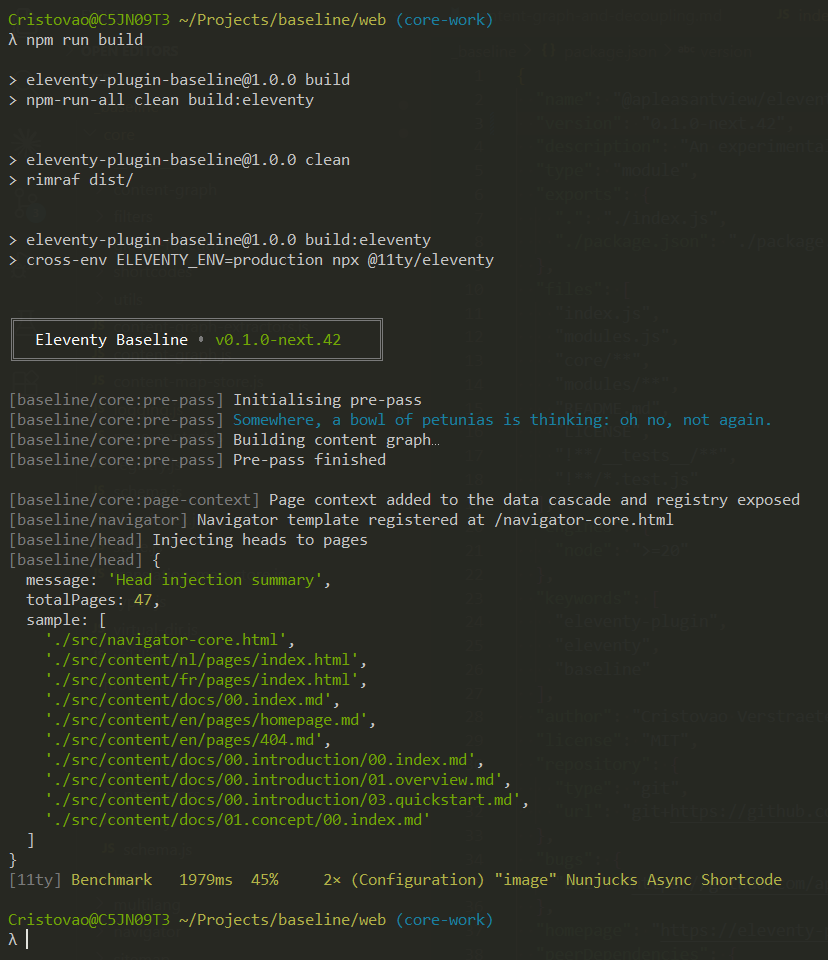The width and height of the screenshot is (828, 960).
Task: Select the '"image" Nunjucks Async Shortcode' text
Action: tap(638, 880)
